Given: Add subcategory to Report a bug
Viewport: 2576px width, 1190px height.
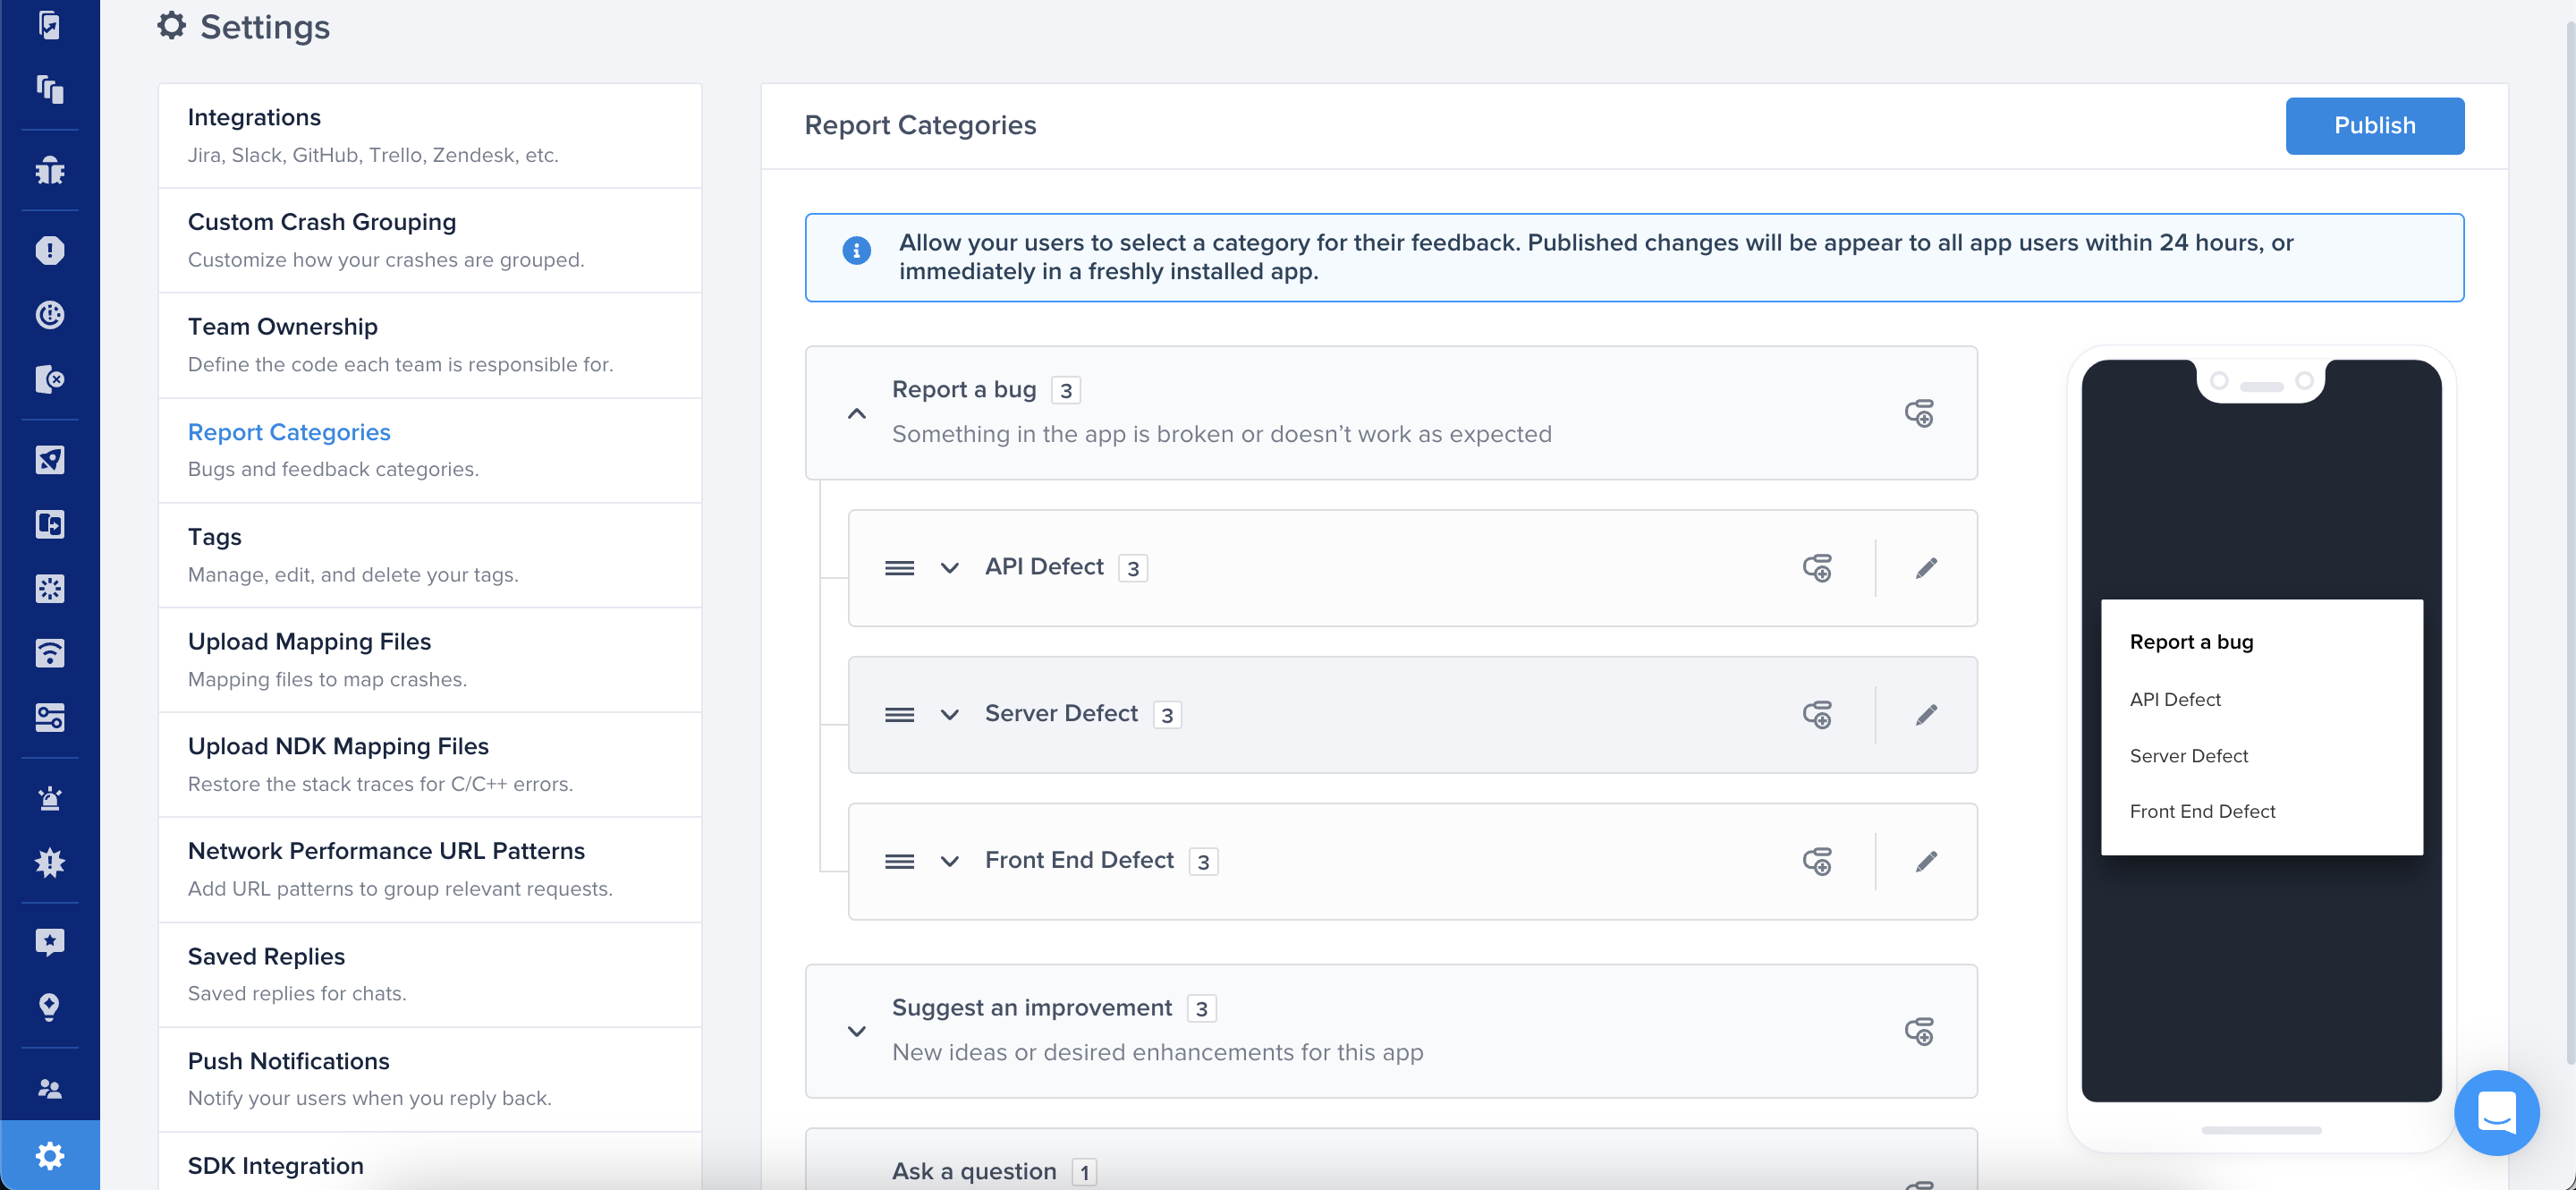Looking at the screenshot, I should (x=1918, y=413).
